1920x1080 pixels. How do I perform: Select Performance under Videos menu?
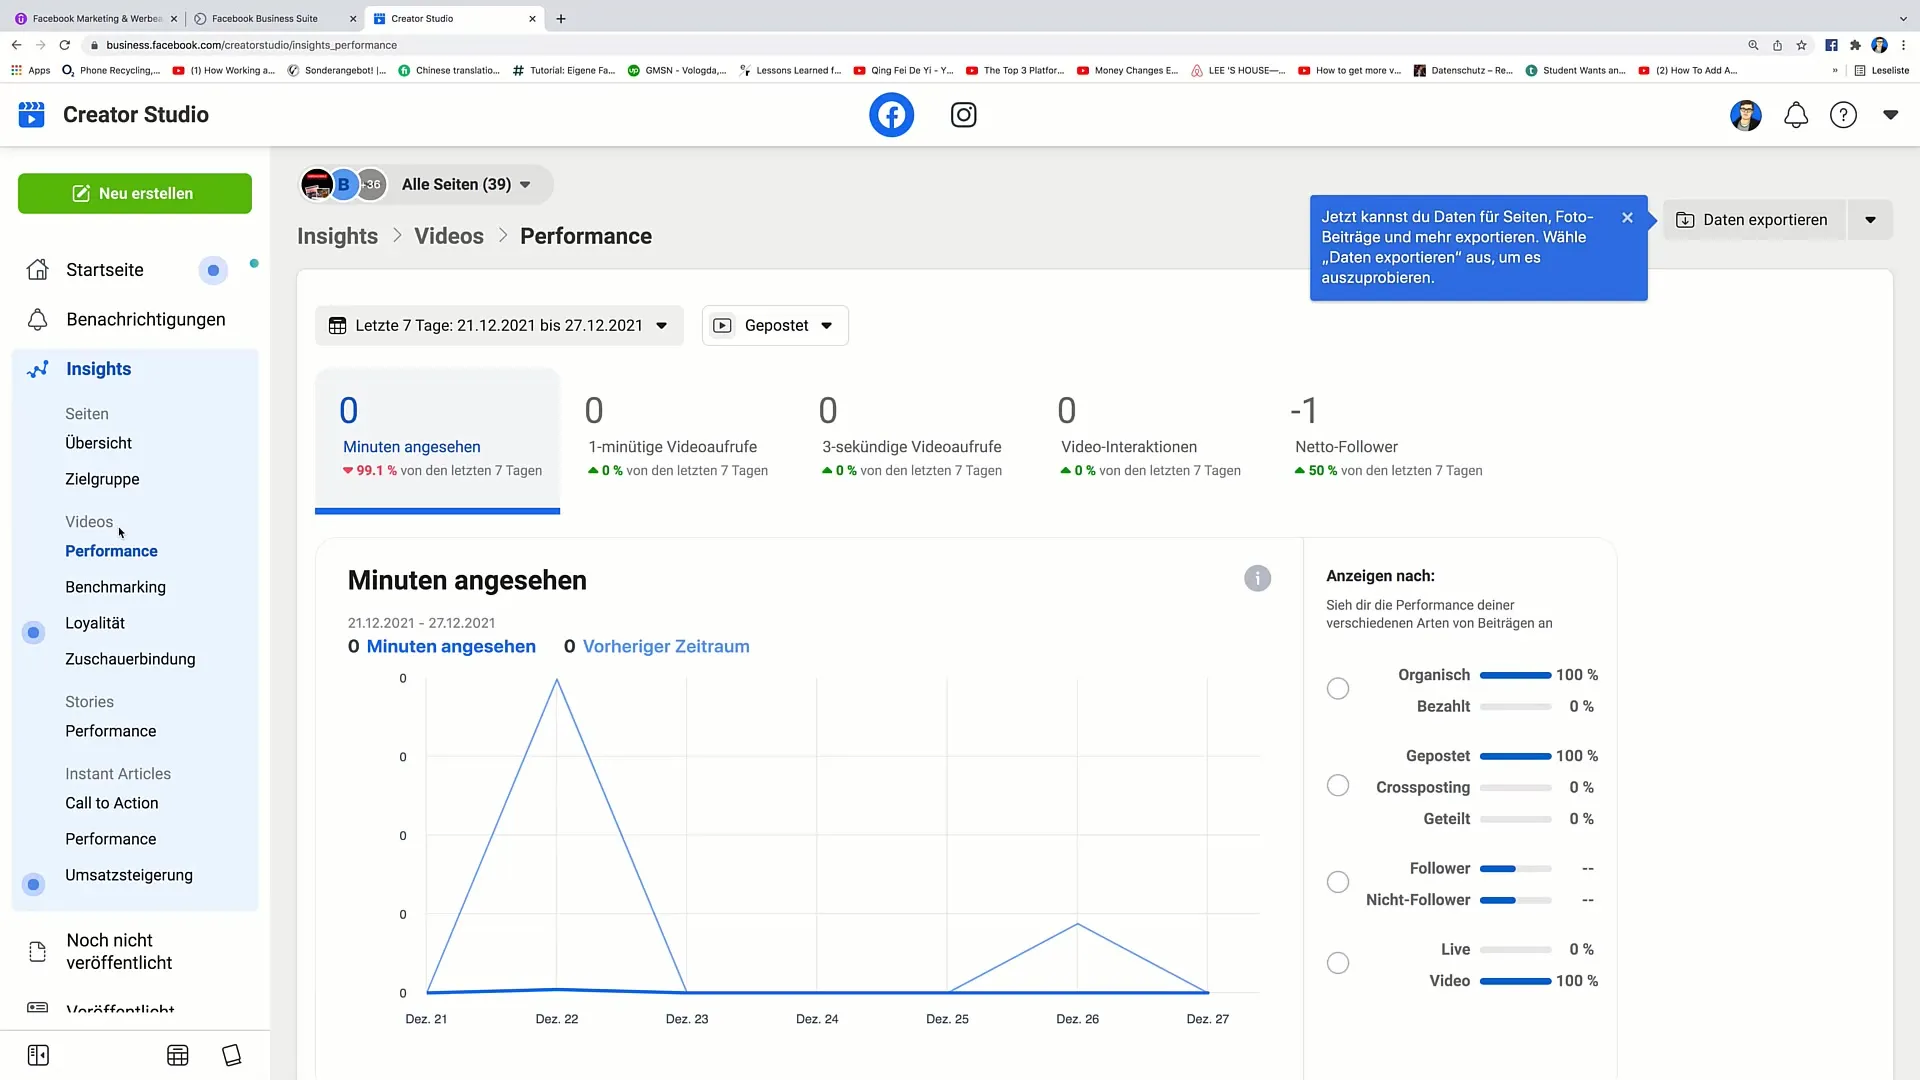point(109,551)
